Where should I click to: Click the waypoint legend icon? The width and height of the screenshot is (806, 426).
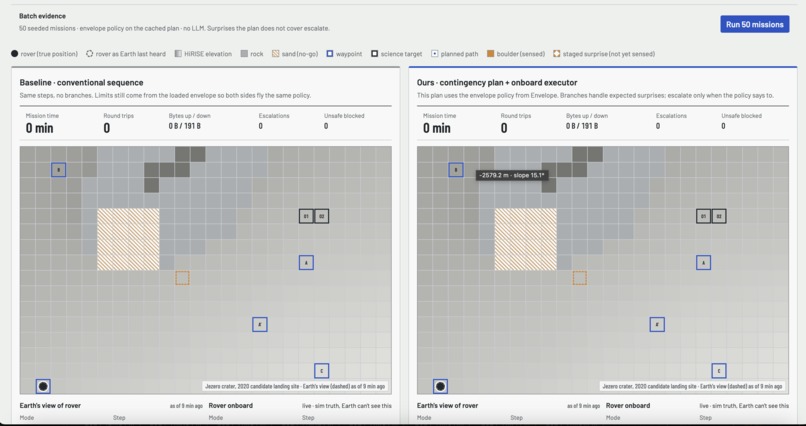[x=330, y=53]
